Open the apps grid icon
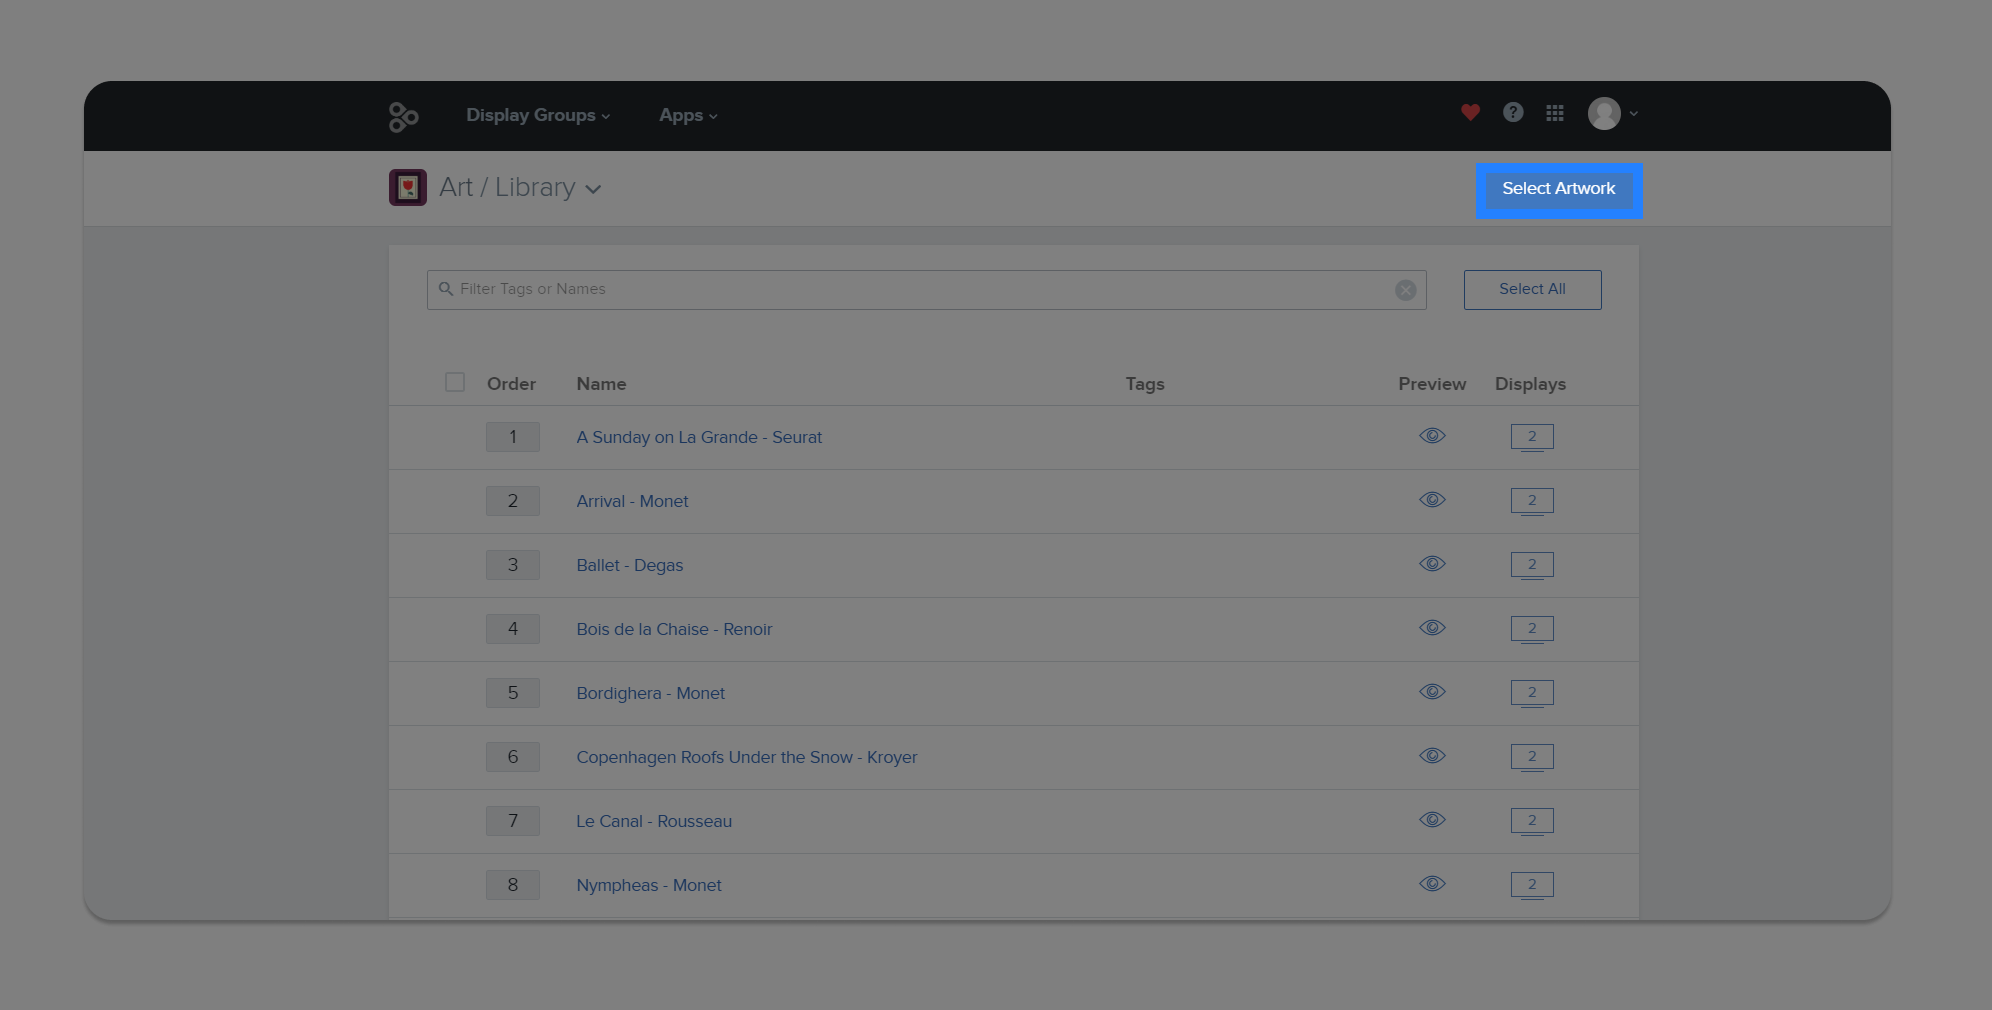1992x1010 pixels. point(1555,113)
